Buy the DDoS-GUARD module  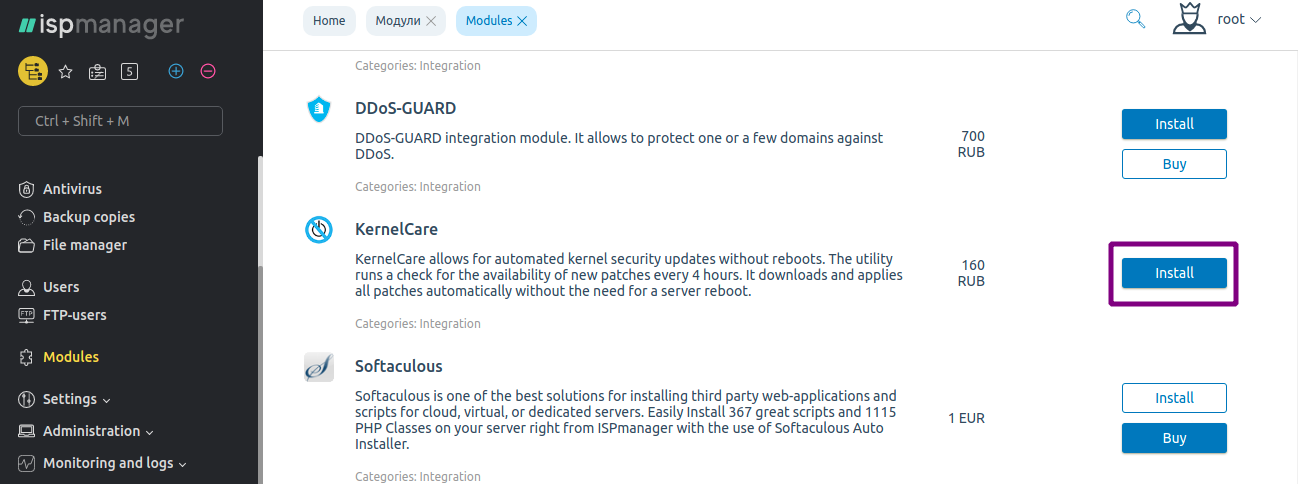point(1174,164)
